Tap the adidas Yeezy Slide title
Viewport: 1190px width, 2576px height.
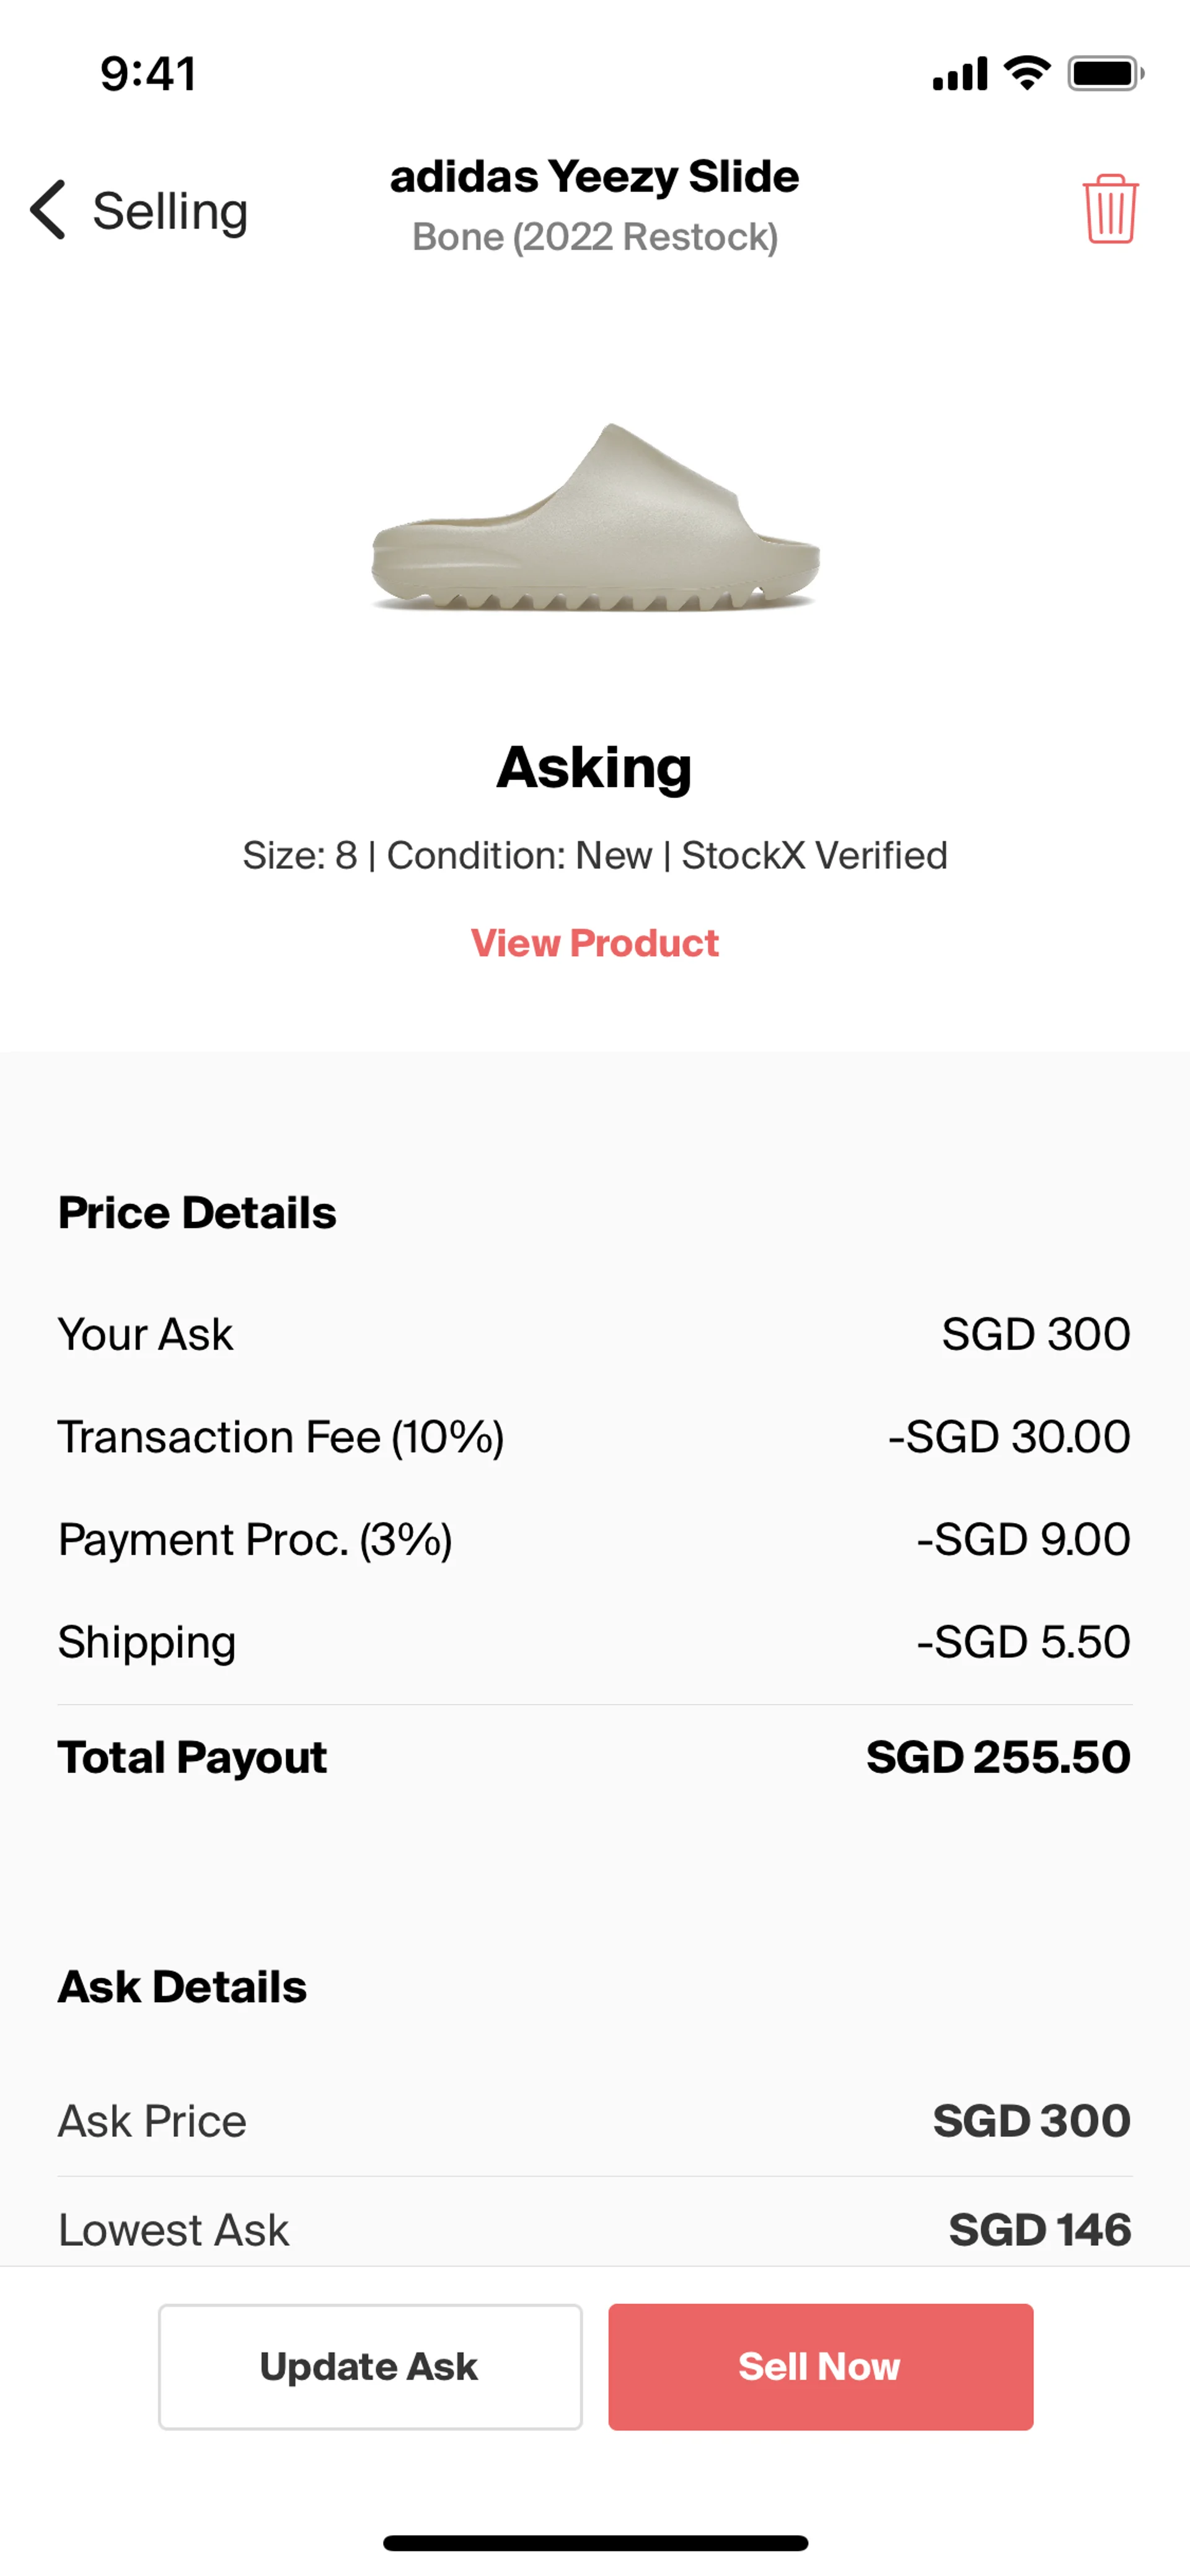point(595,177)
